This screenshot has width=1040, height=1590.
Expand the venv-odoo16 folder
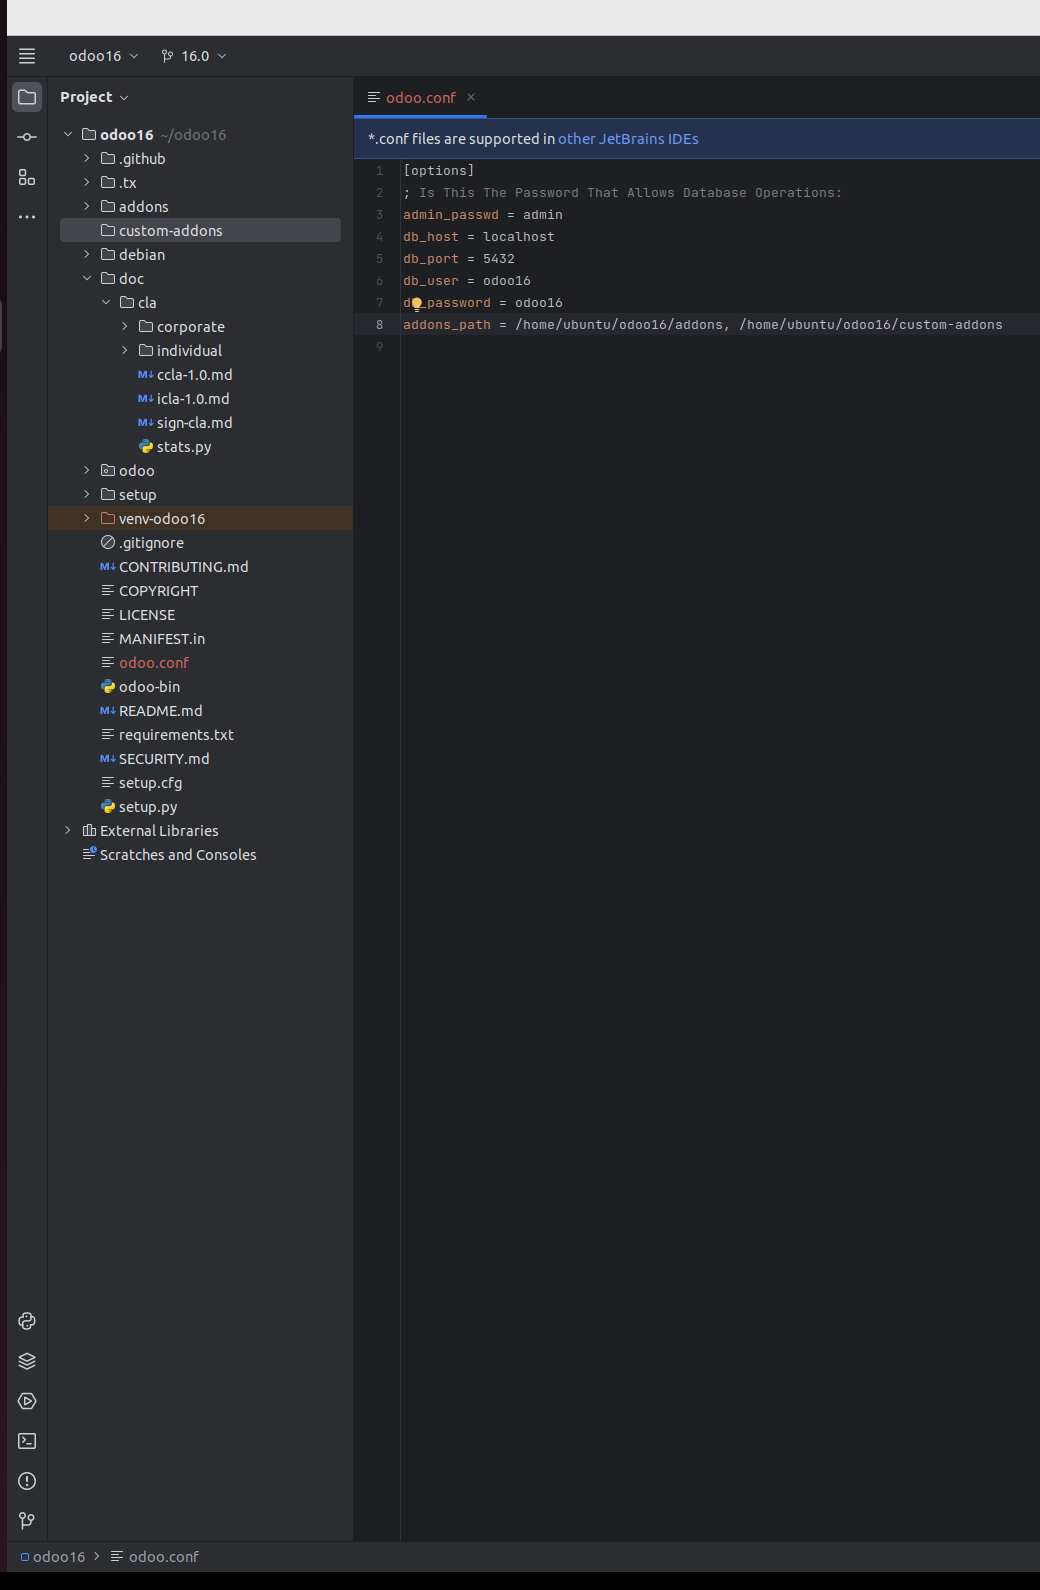87,518
